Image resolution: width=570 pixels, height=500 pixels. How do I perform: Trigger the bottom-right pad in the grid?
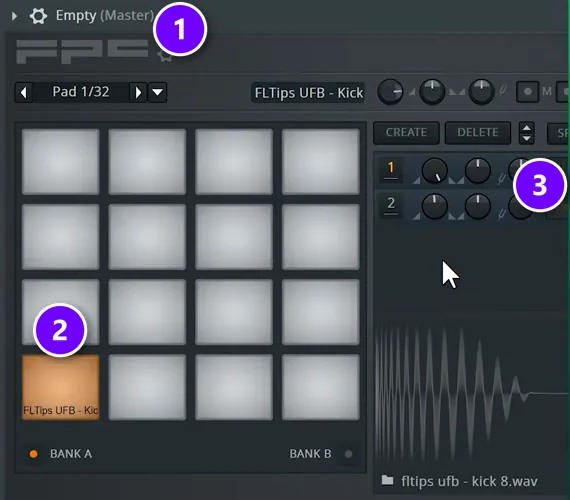pyautogui.click(x=321, y=388)
